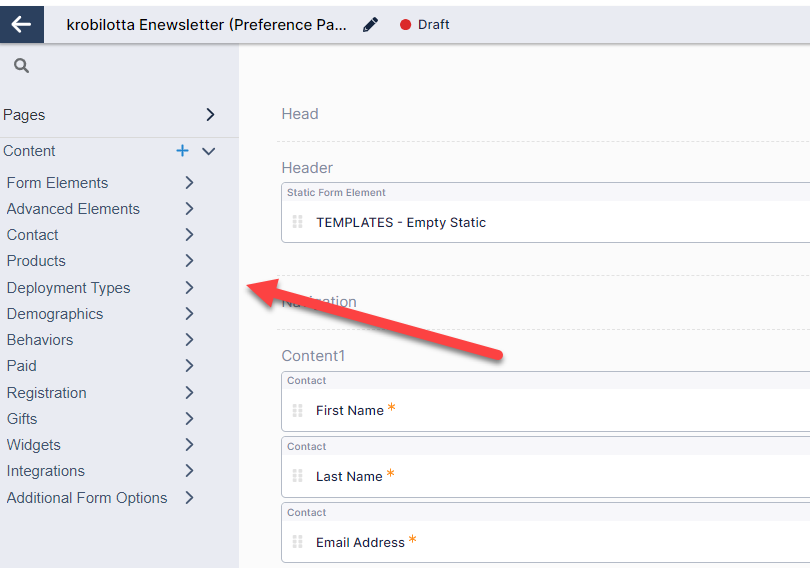Screen dimensions: 810x568
Task: Expand the Widgets category arrow
Action: [189, 445]
